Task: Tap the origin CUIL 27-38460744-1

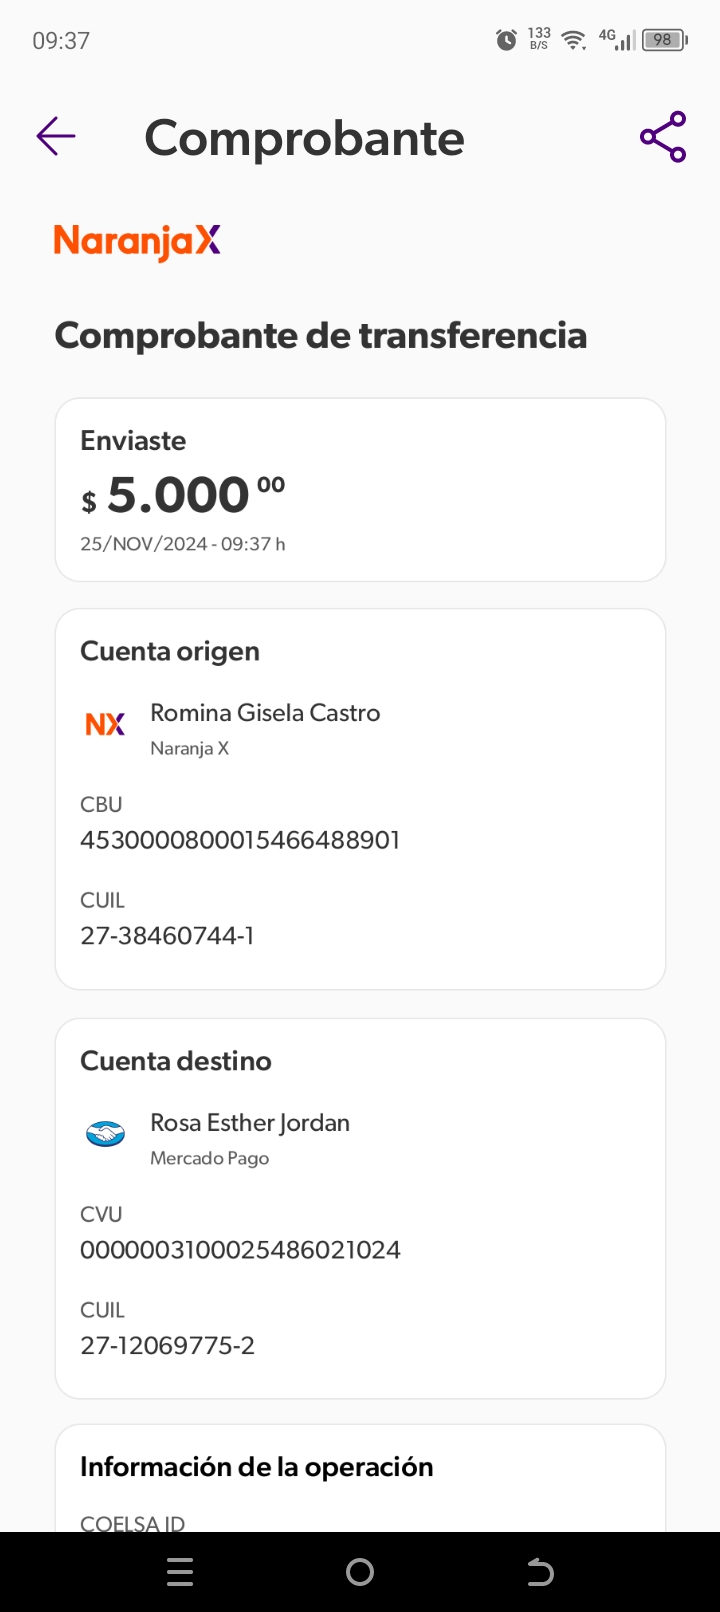Action: [167, 936]
